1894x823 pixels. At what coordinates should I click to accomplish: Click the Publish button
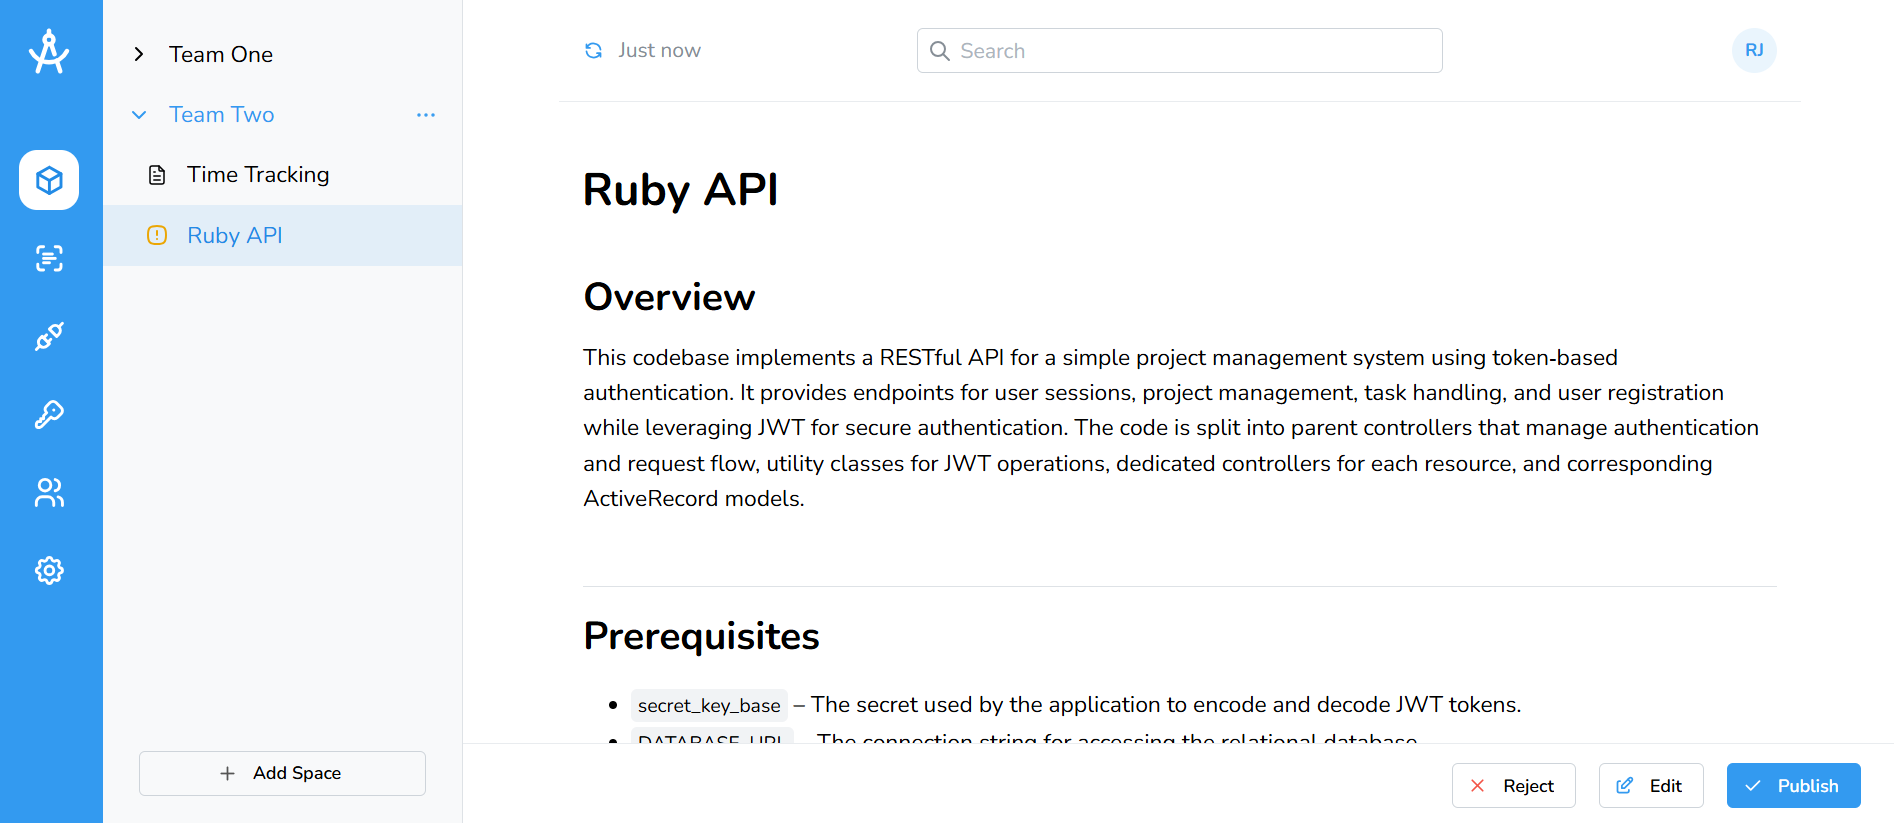(x=1793, y=786)
